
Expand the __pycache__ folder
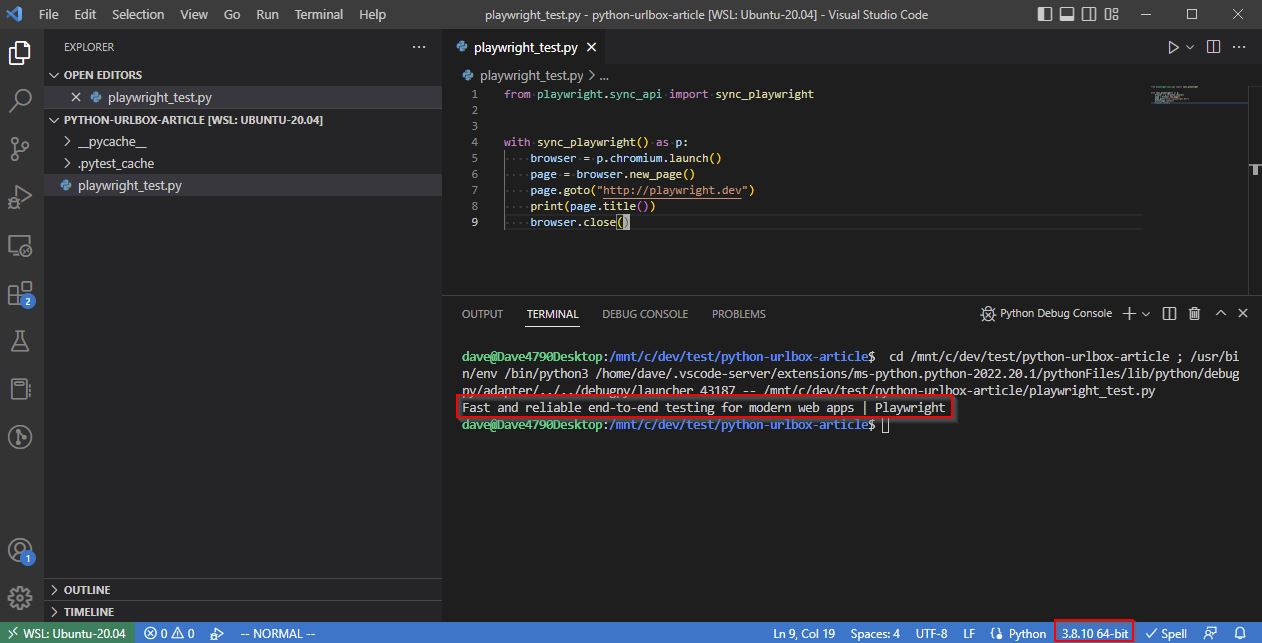click(111, 142)
